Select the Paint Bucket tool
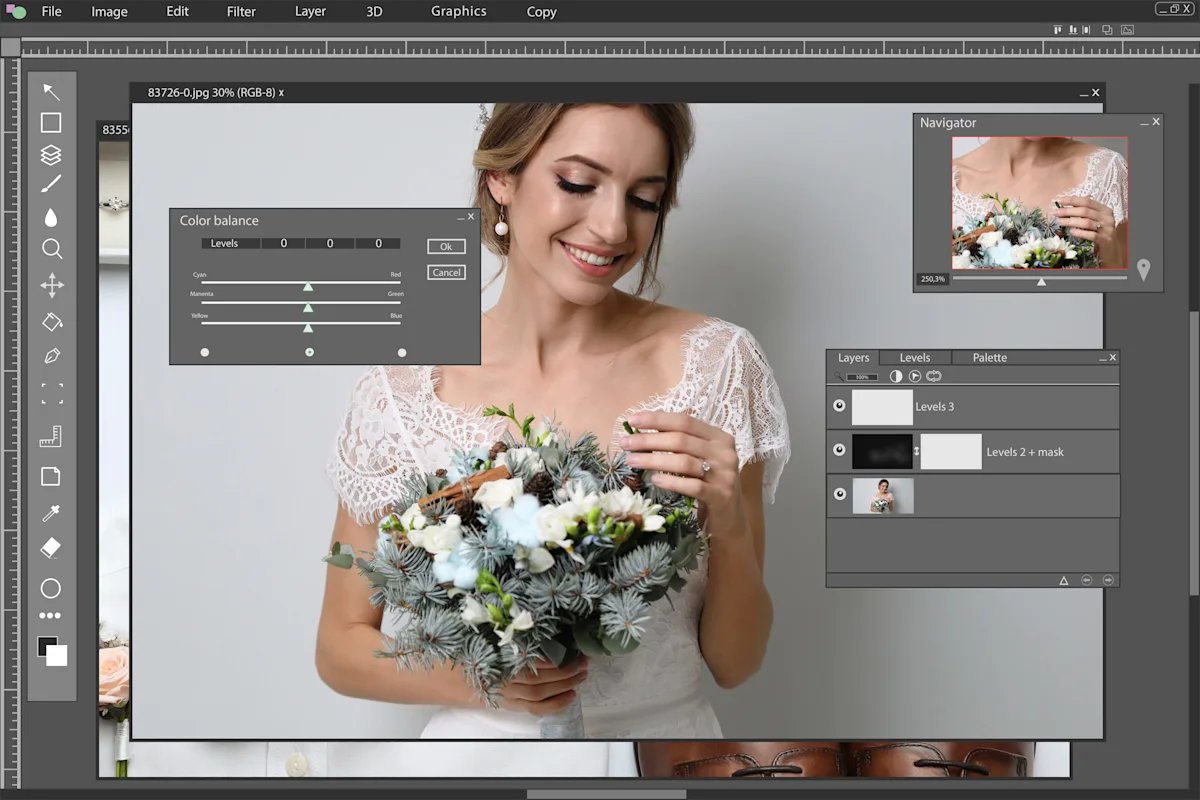The image size is (1200, 800). coord(51,321)
